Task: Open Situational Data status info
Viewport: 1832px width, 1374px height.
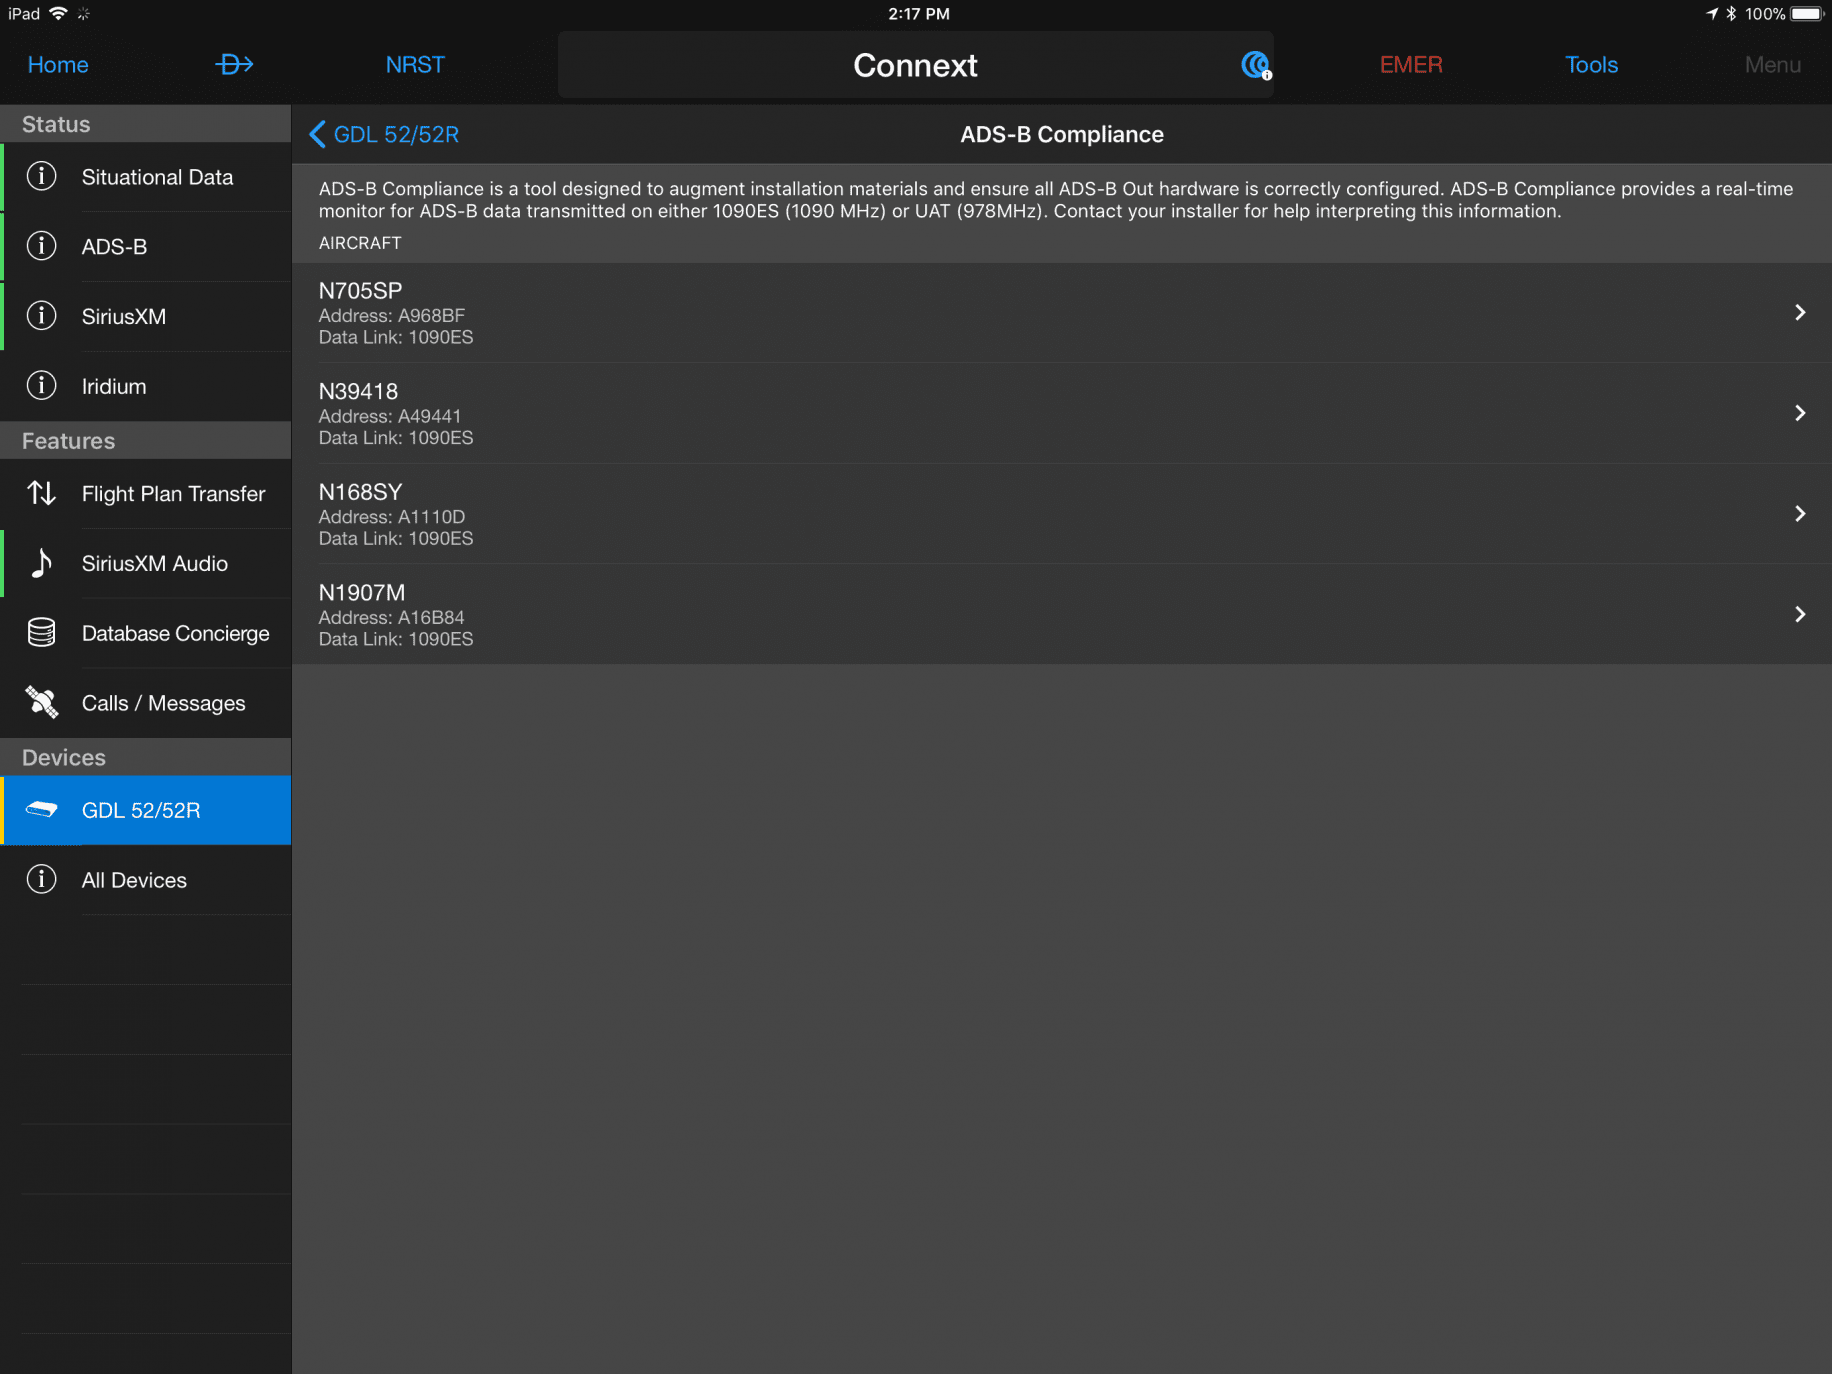Action: tap(41, 176)
